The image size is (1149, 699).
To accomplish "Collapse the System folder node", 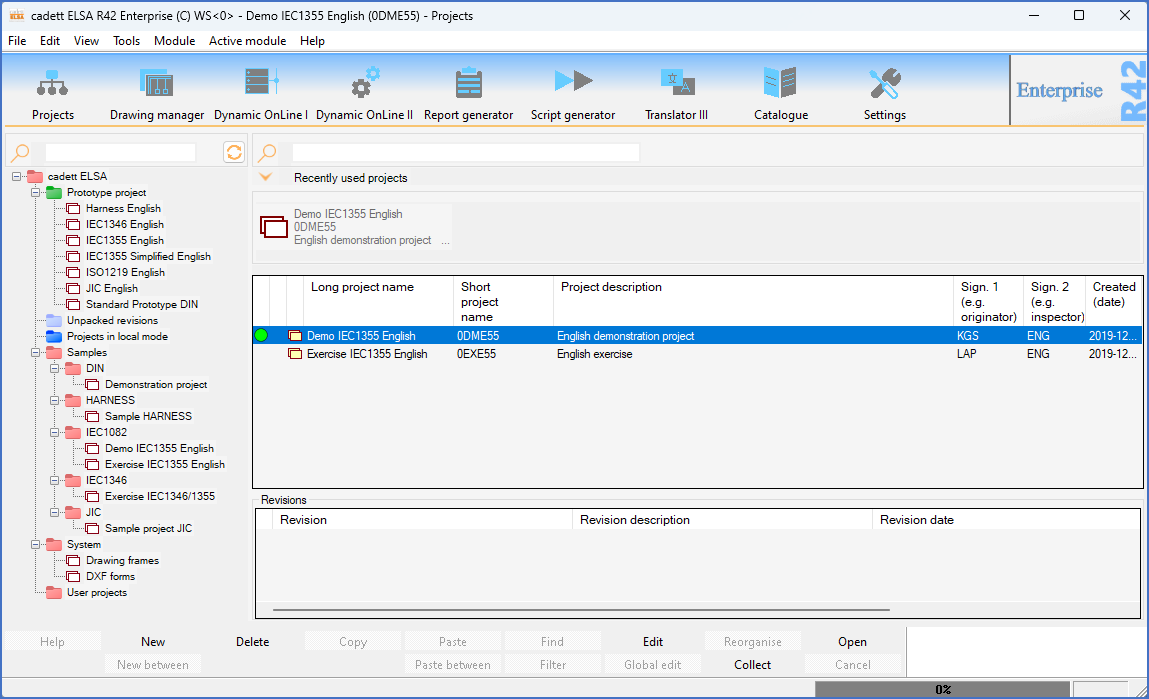I will pyautogui.click(x=35, y=544).
